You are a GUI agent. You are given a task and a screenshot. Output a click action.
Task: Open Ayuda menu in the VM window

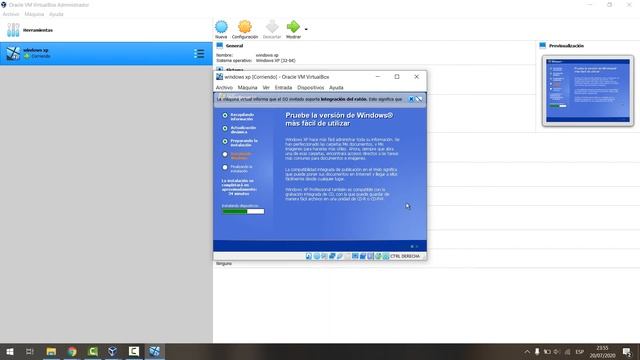pos(336,87)
